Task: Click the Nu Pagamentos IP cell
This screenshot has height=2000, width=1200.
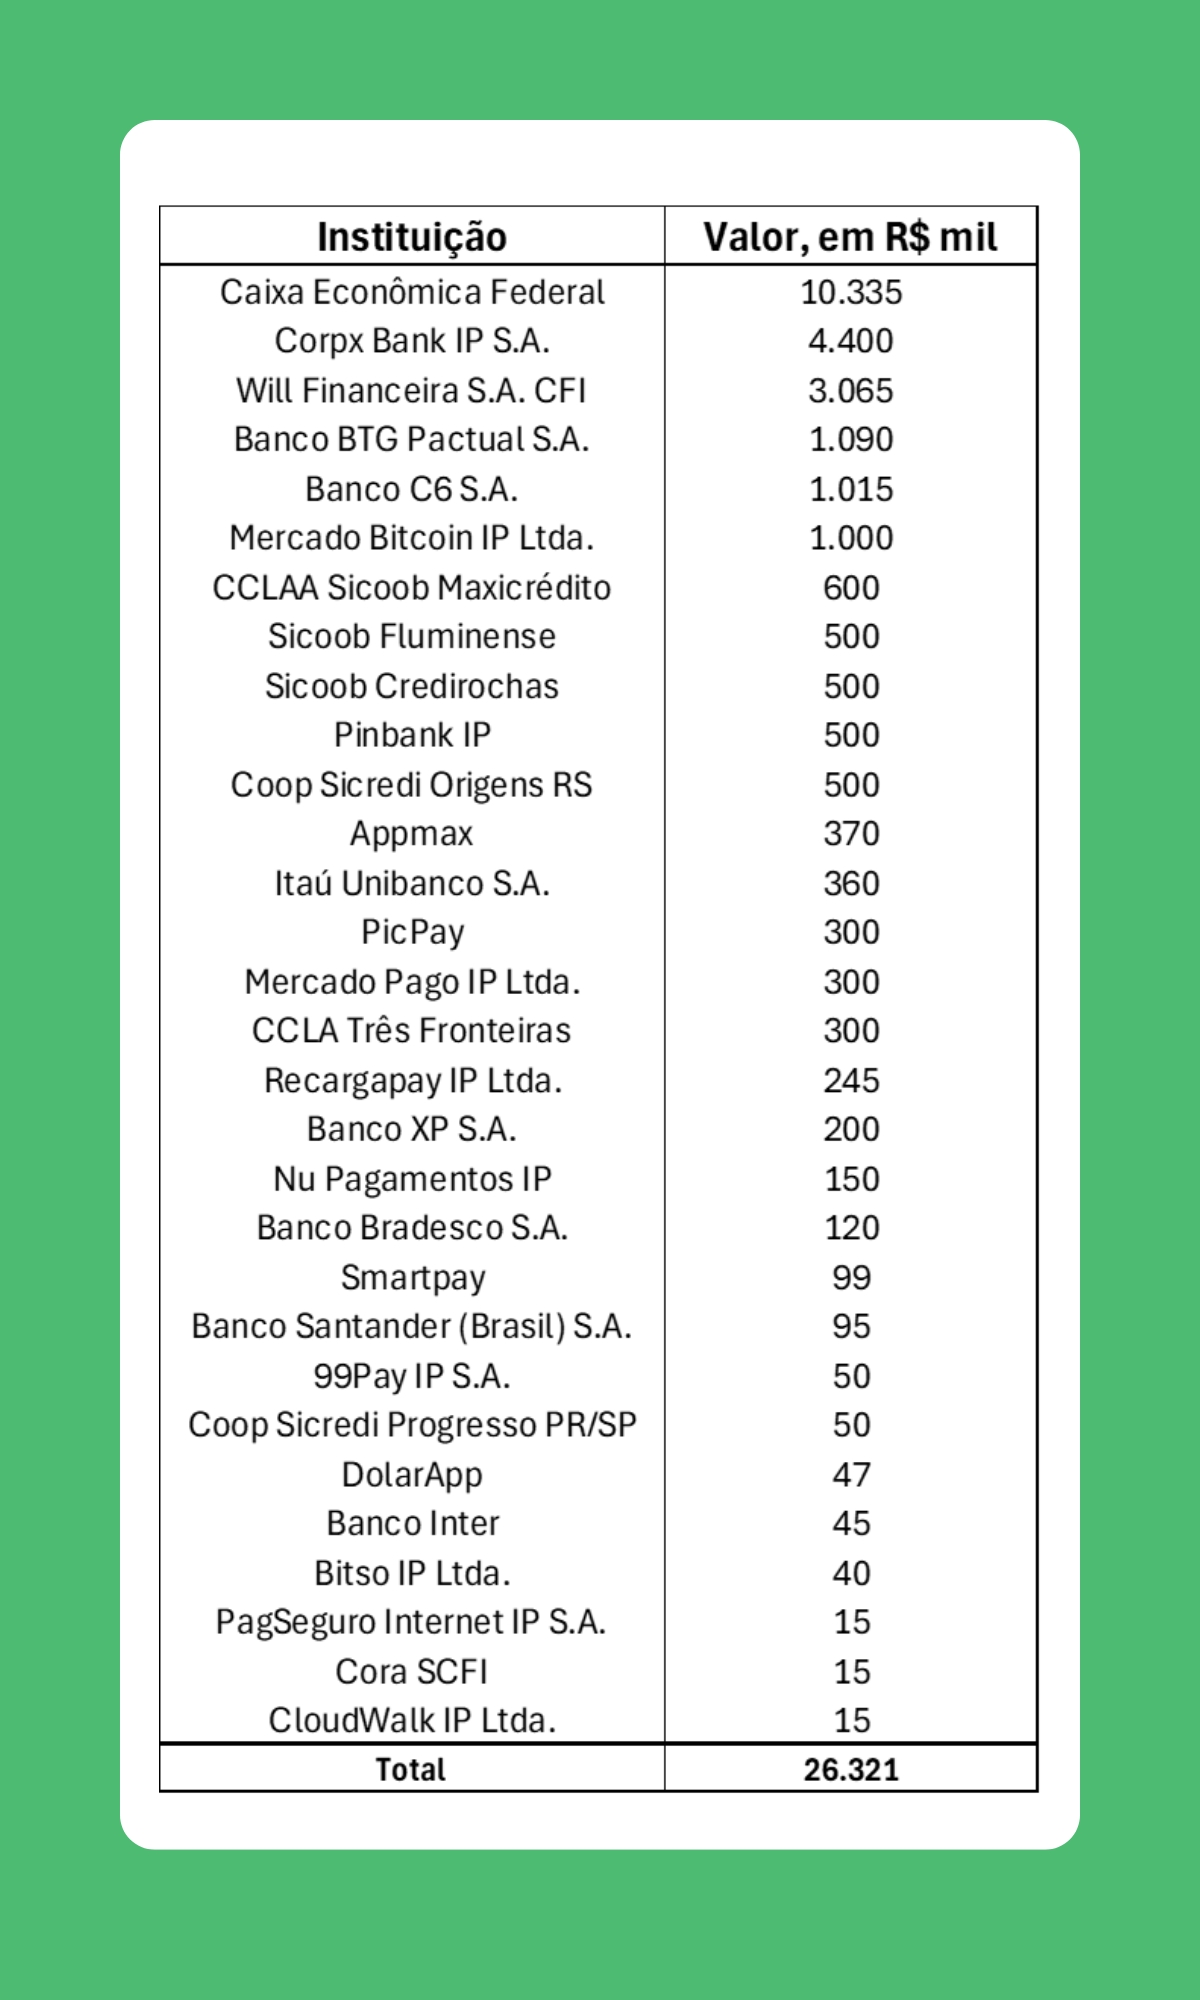Action: pyautogui.click(x=411, y=1179)
